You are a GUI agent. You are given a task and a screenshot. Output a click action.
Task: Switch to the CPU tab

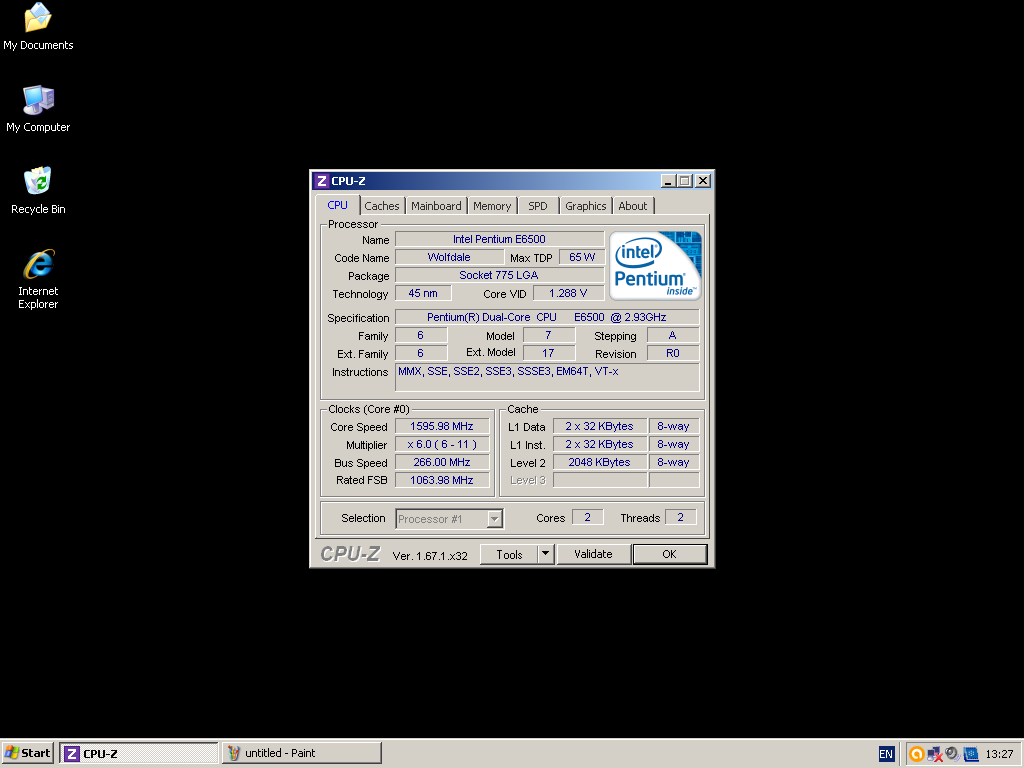pyautogui.click(x=338, y=205)
